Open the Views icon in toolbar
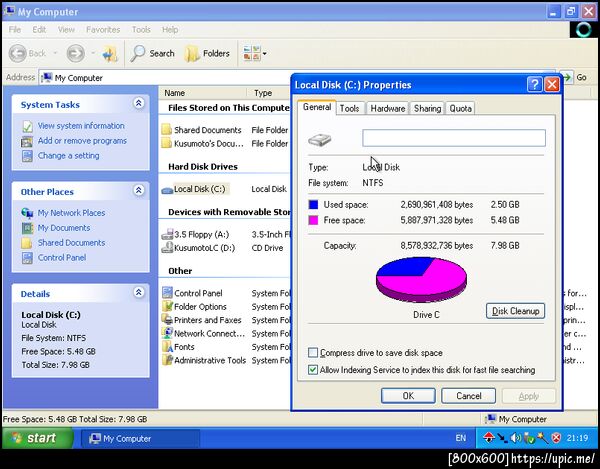600x469 pixels. tap(251, 53)
